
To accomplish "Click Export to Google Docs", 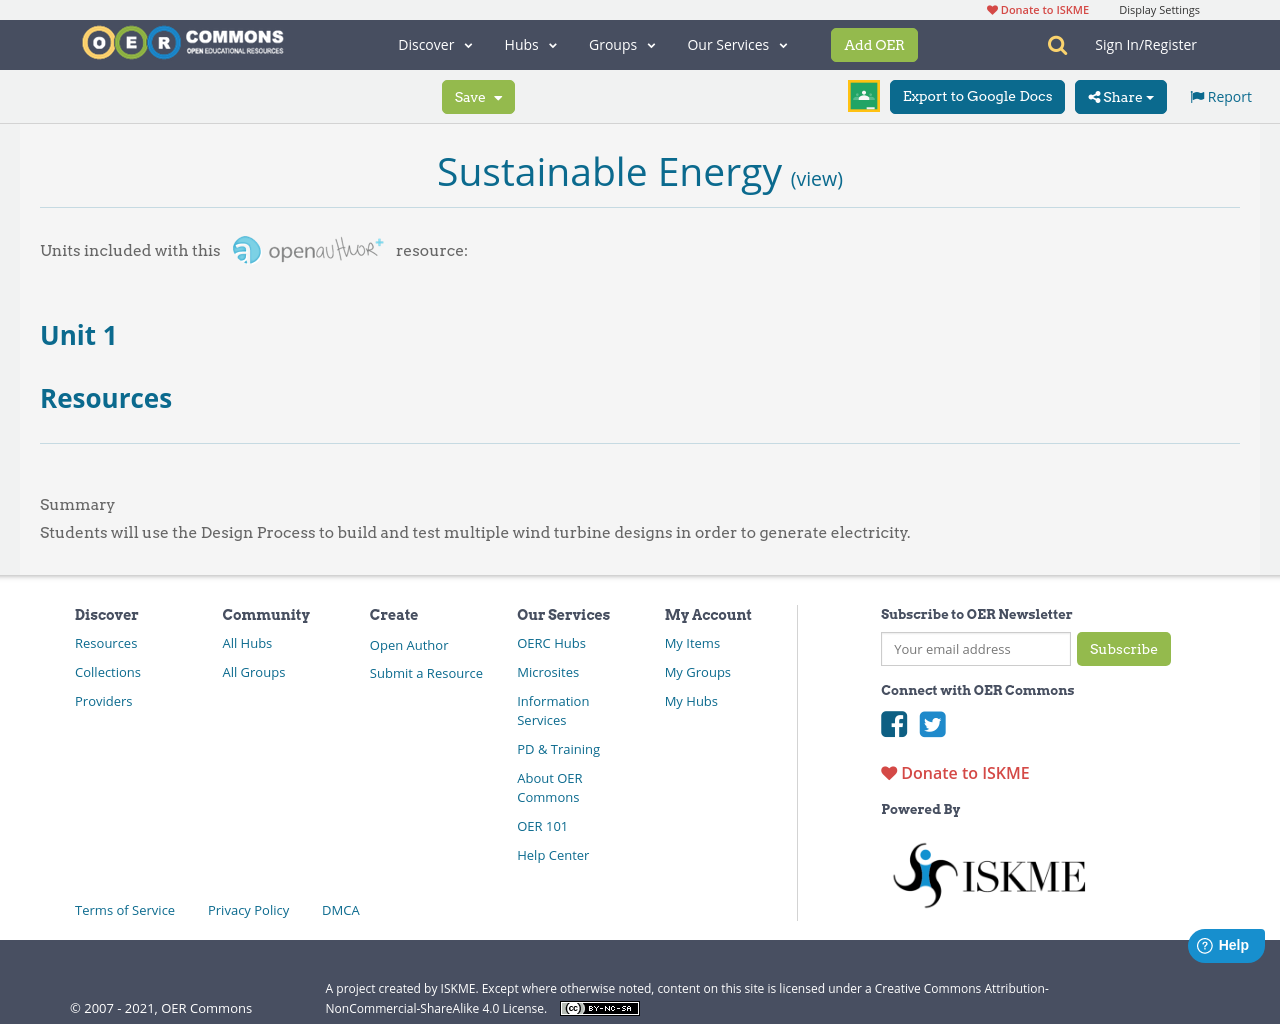I will 977,96.
